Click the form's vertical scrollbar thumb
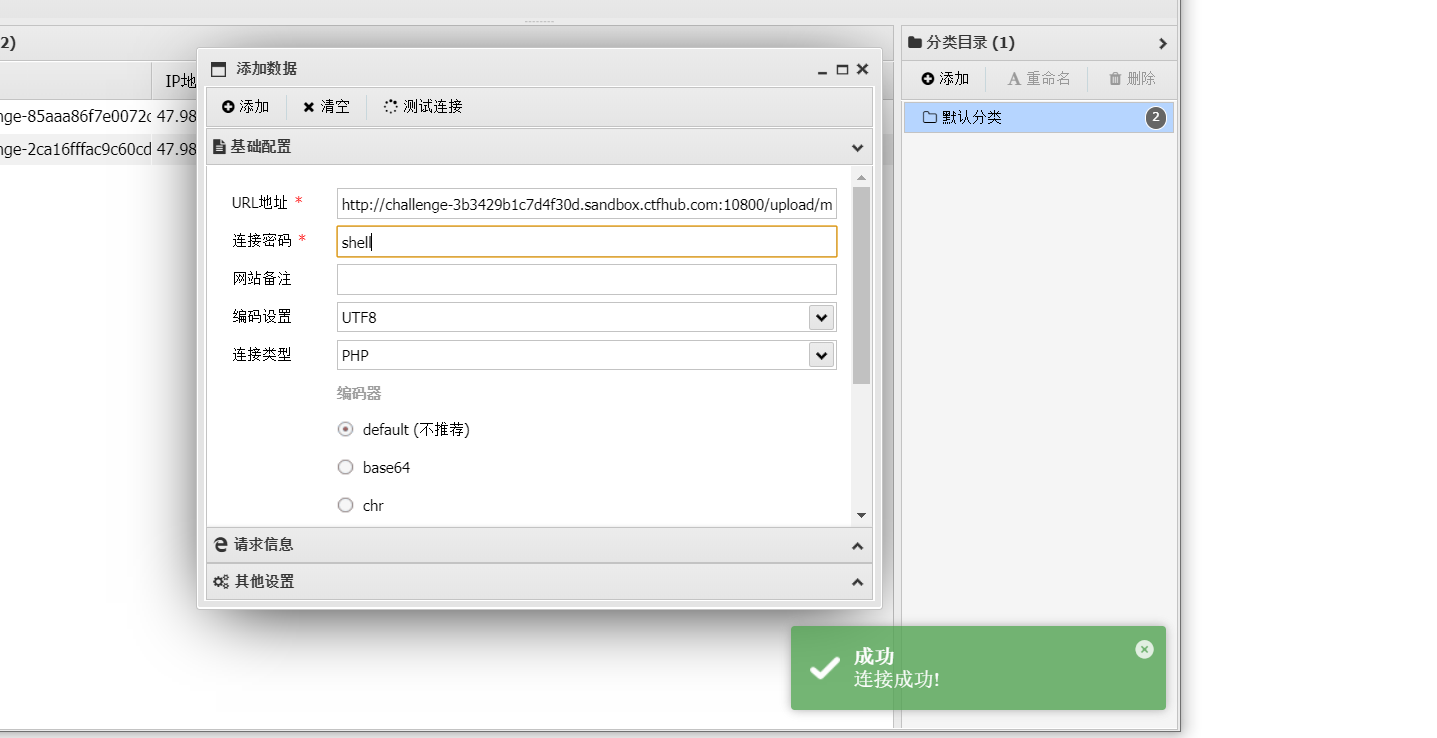Screen dimensions: 1437x738 tap(861, 285)
